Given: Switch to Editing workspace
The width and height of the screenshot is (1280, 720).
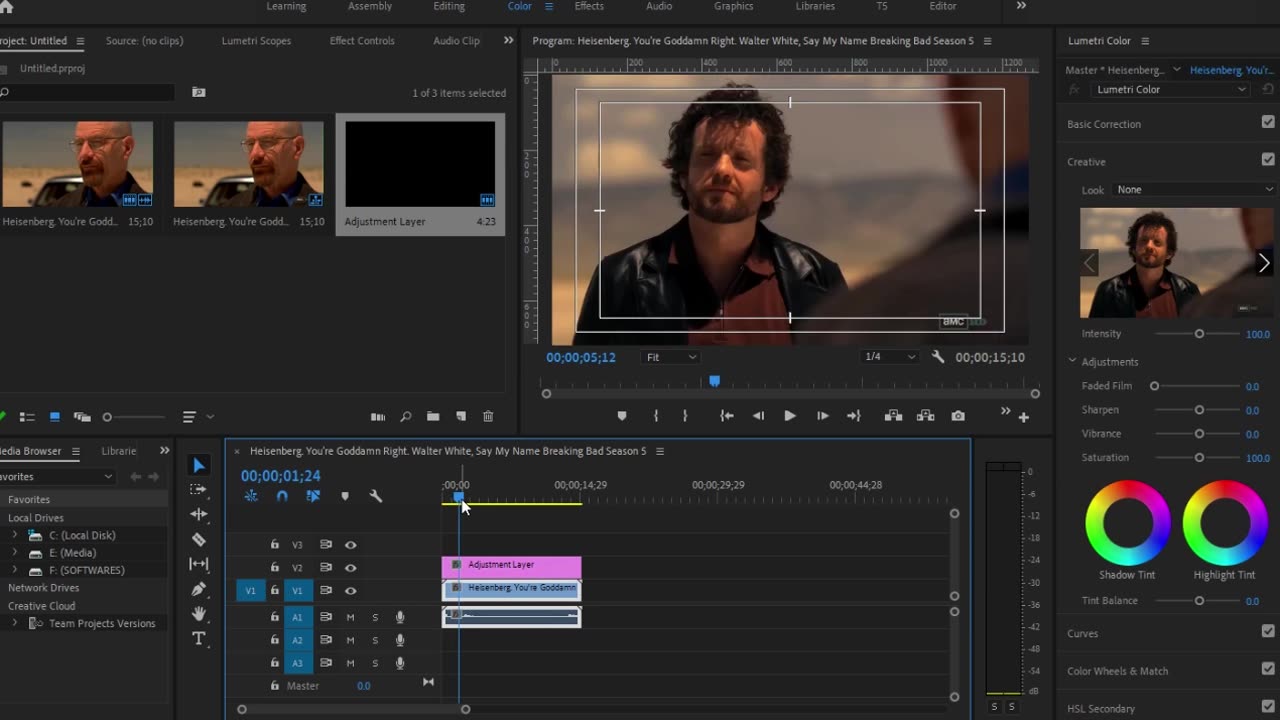Looking at the screenshot, I should pos(449,6).
